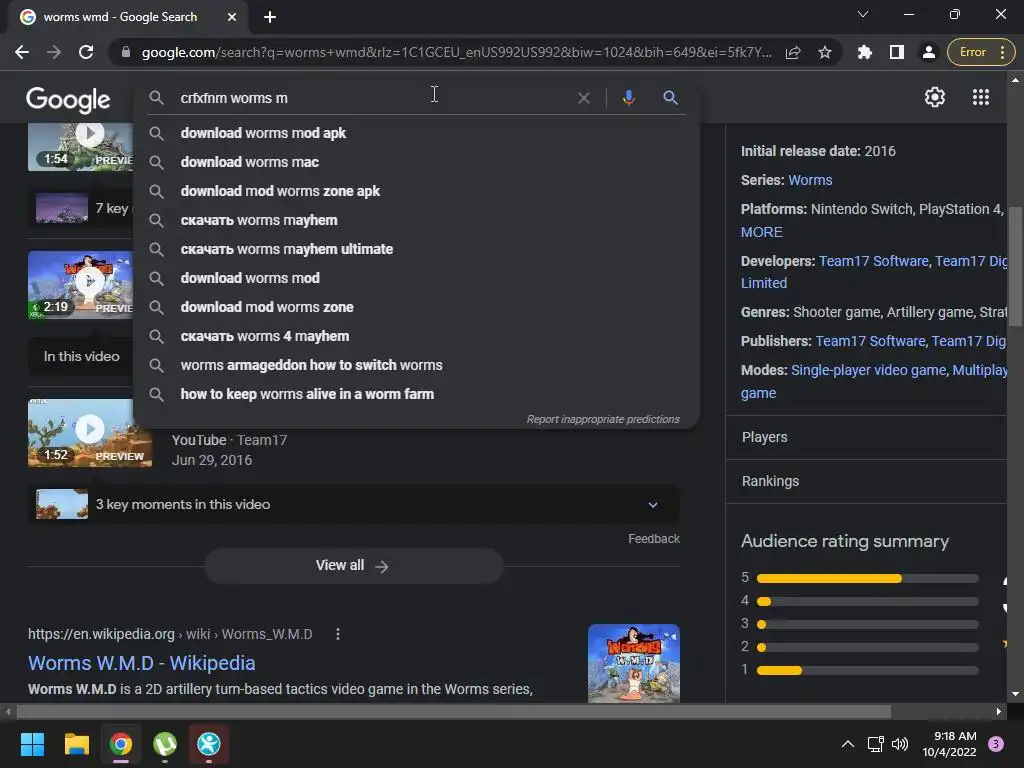1024x768 pixels.
Task: Click MORE under Platforms
Action: coord(761,232)
